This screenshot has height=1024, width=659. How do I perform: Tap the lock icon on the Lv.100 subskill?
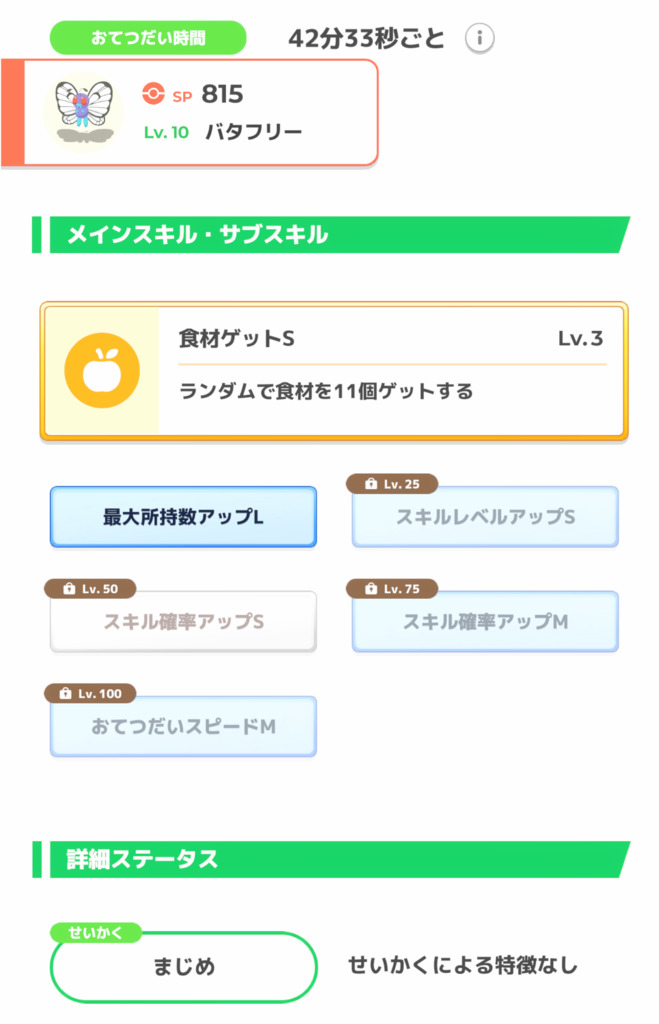click(x=65, y=693)
